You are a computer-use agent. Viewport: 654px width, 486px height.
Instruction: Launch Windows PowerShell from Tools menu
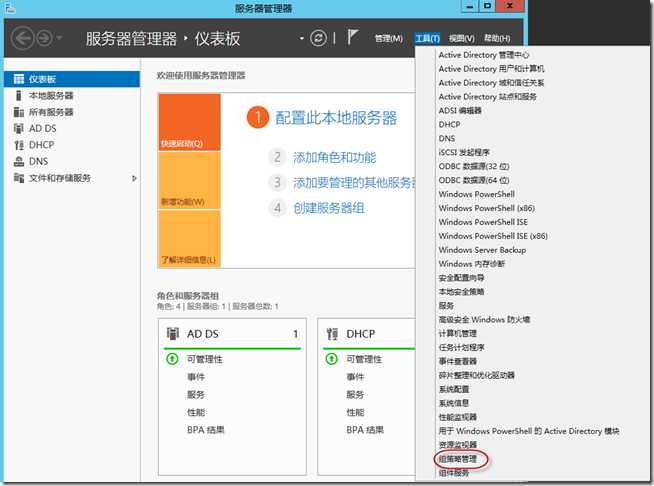[x=476, y=194]
